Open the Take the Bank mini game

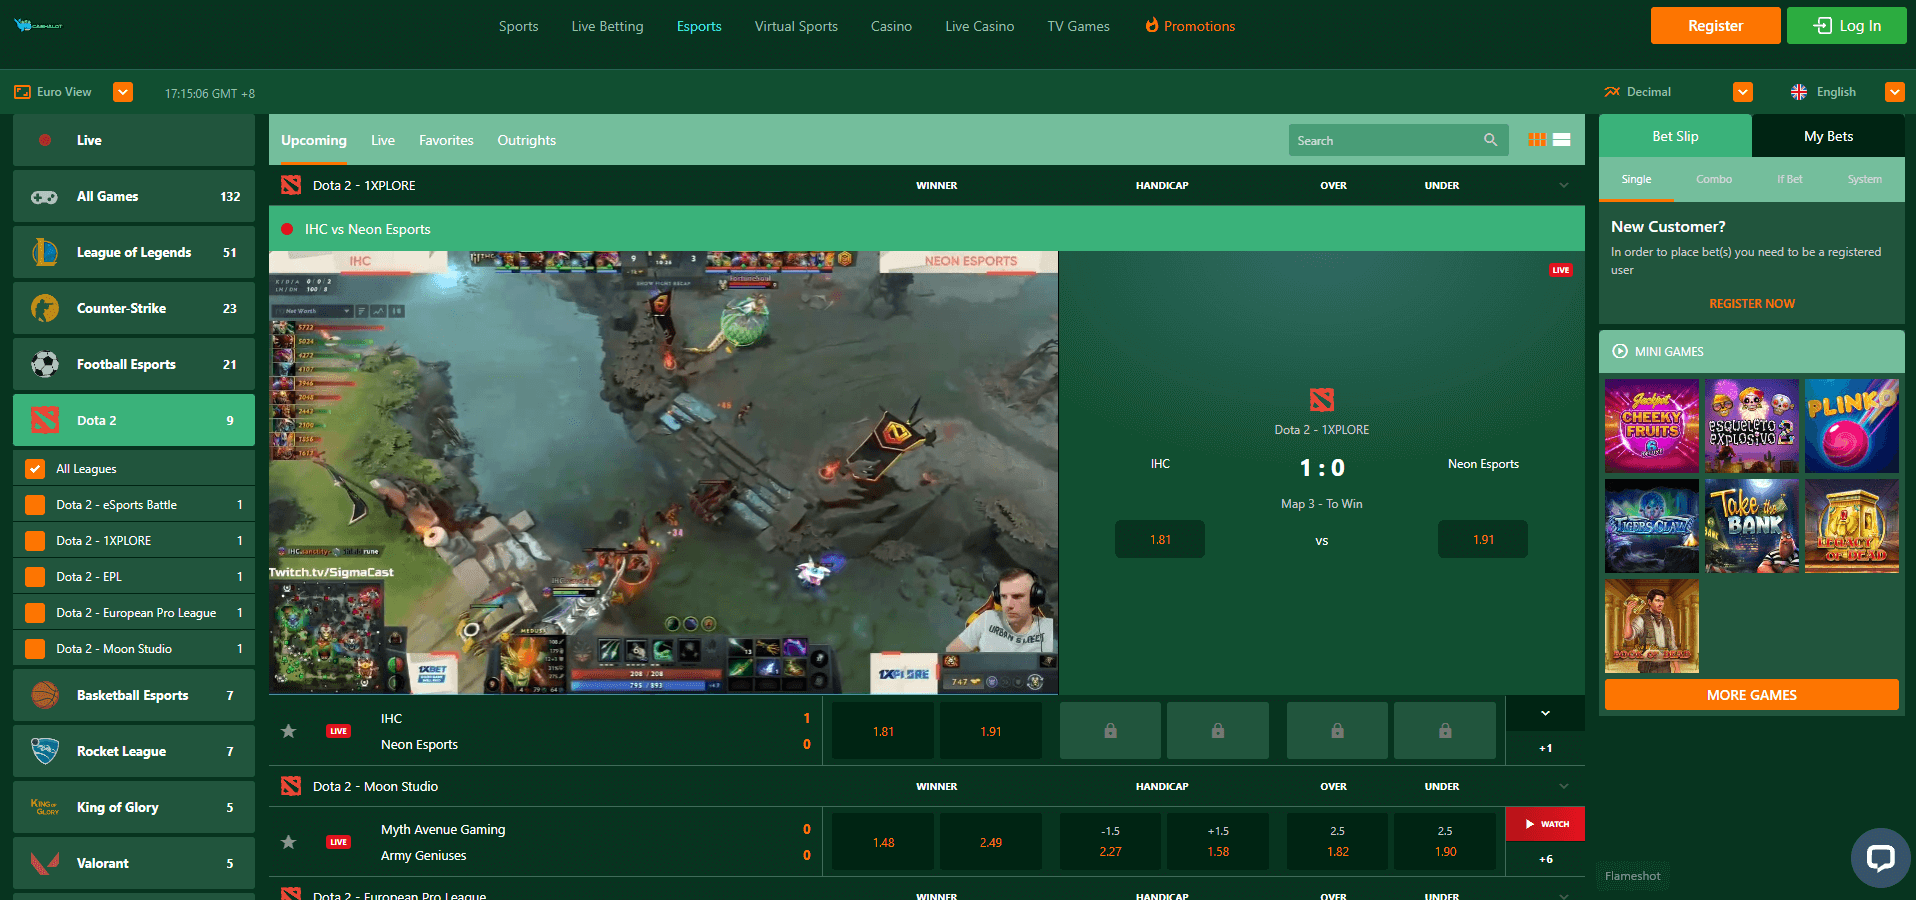pyautogui.click(x=1751, y=526)
